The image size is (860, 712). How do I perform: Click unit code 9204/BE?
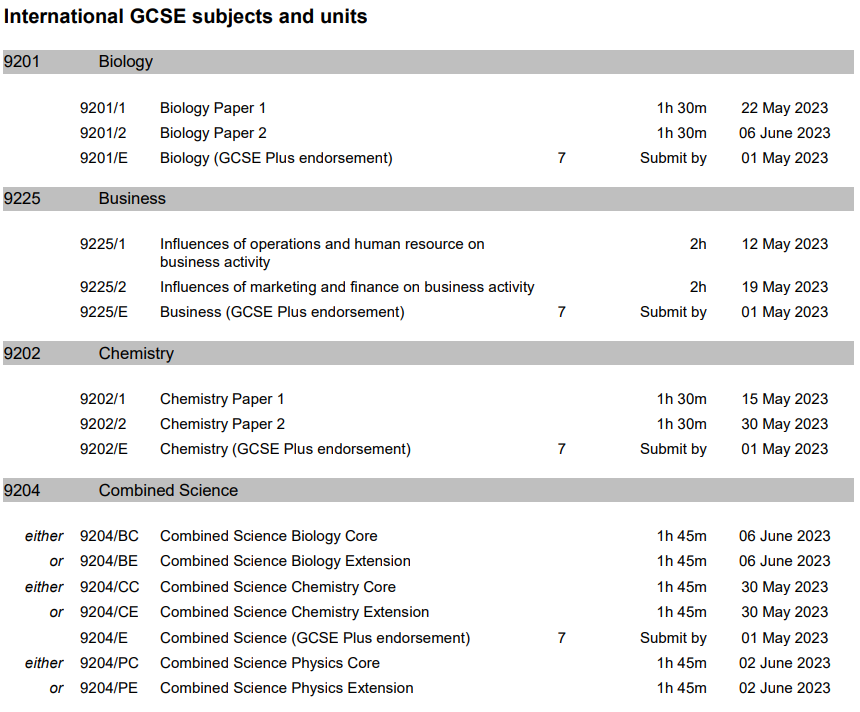pyautogui.click(x=109, y=561)
